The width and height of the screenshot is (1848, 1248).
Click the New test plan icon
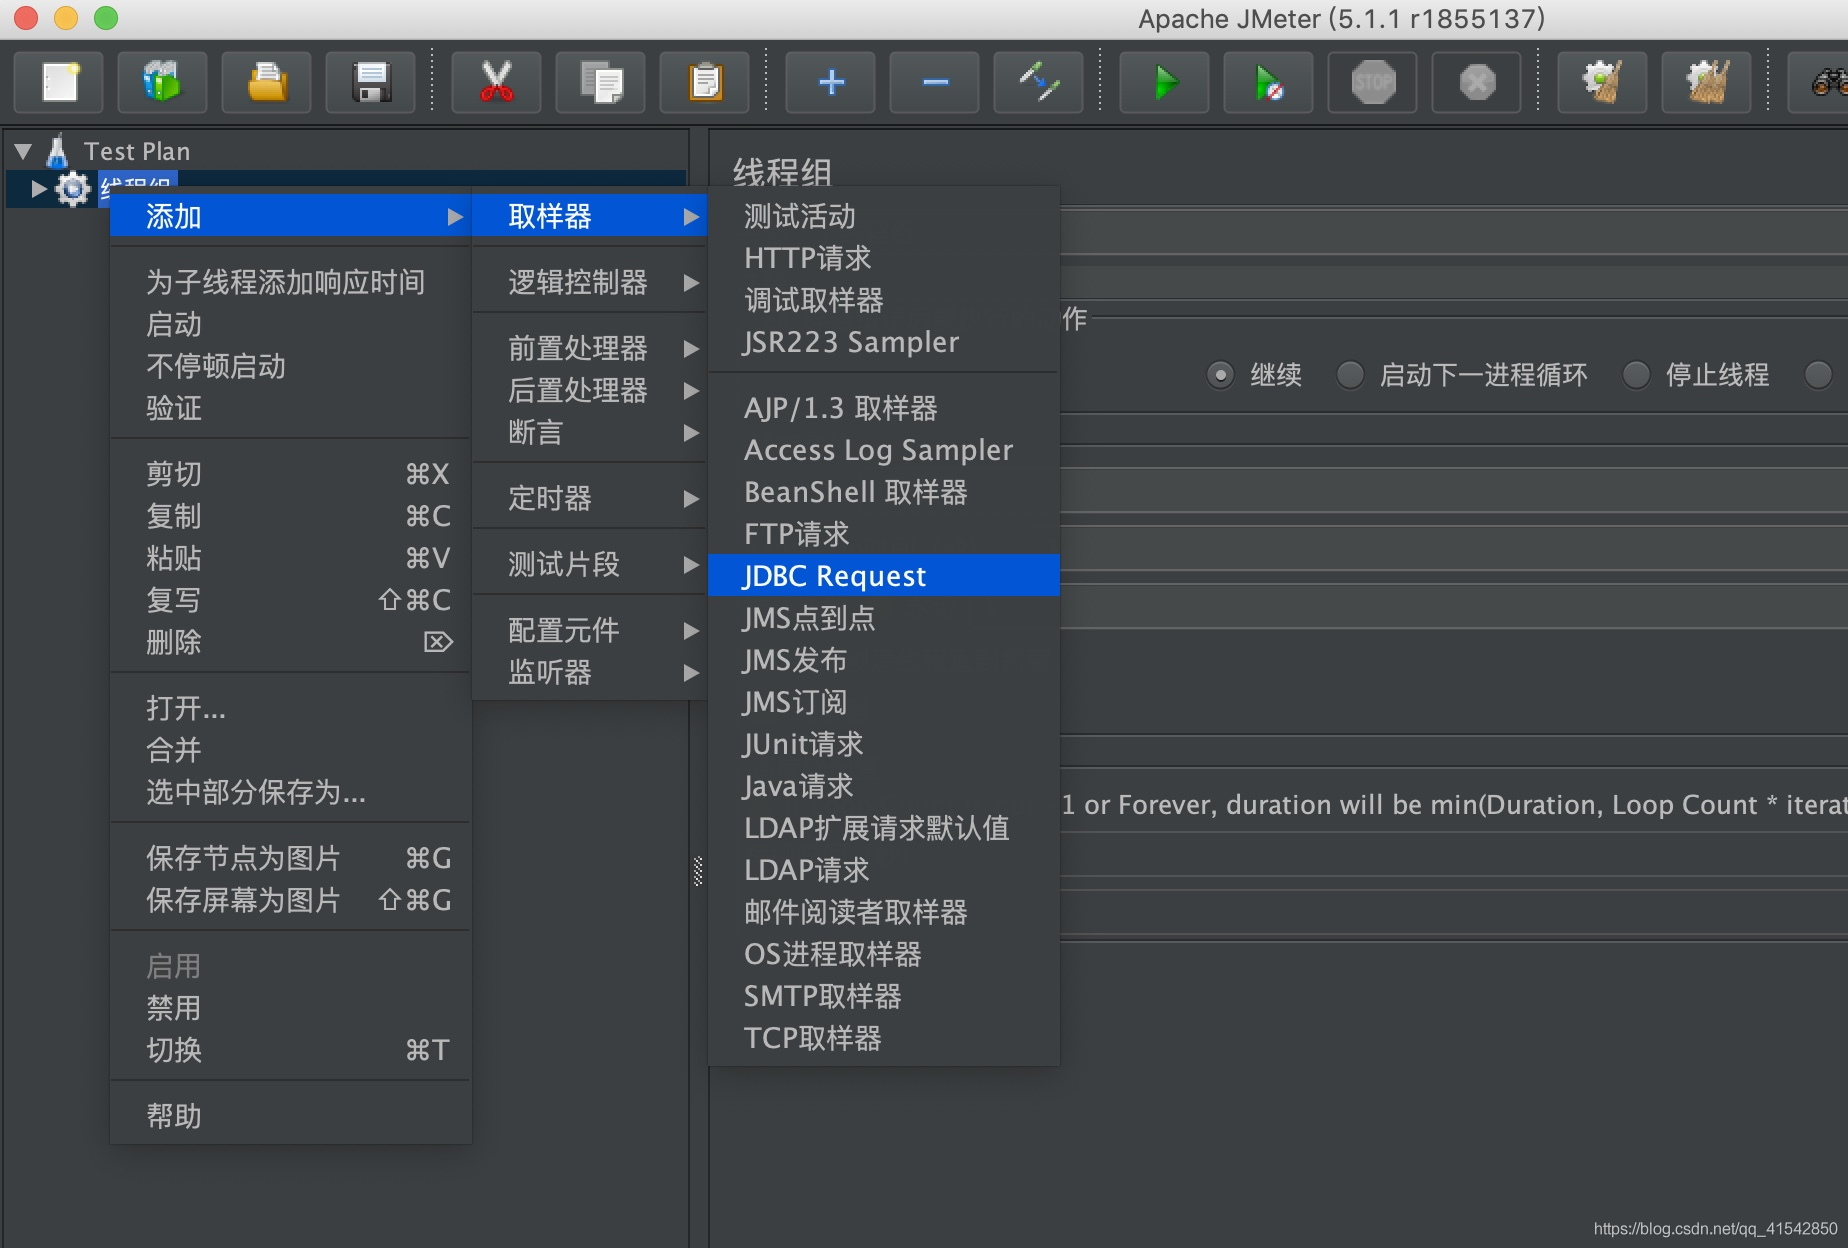pos(59,82)
